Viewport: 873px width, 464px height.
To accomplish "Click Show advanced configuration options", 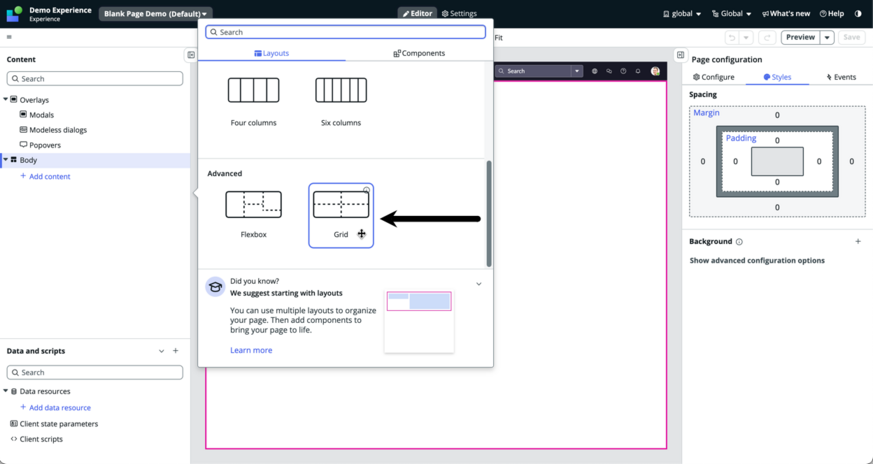I will (757, 261).
